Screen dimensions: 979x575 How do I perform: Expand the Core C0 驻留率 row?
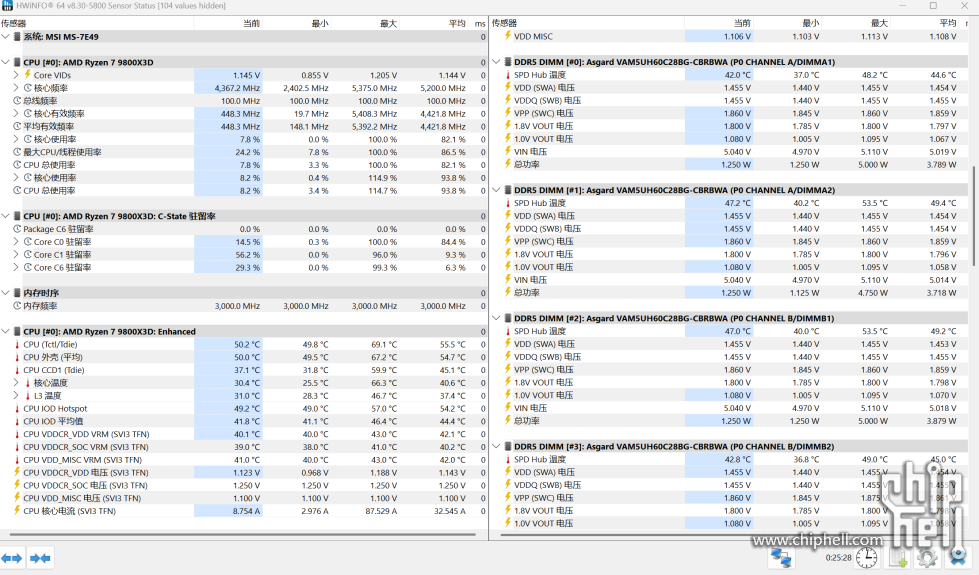pyautogui.click(x=16, y=242)
